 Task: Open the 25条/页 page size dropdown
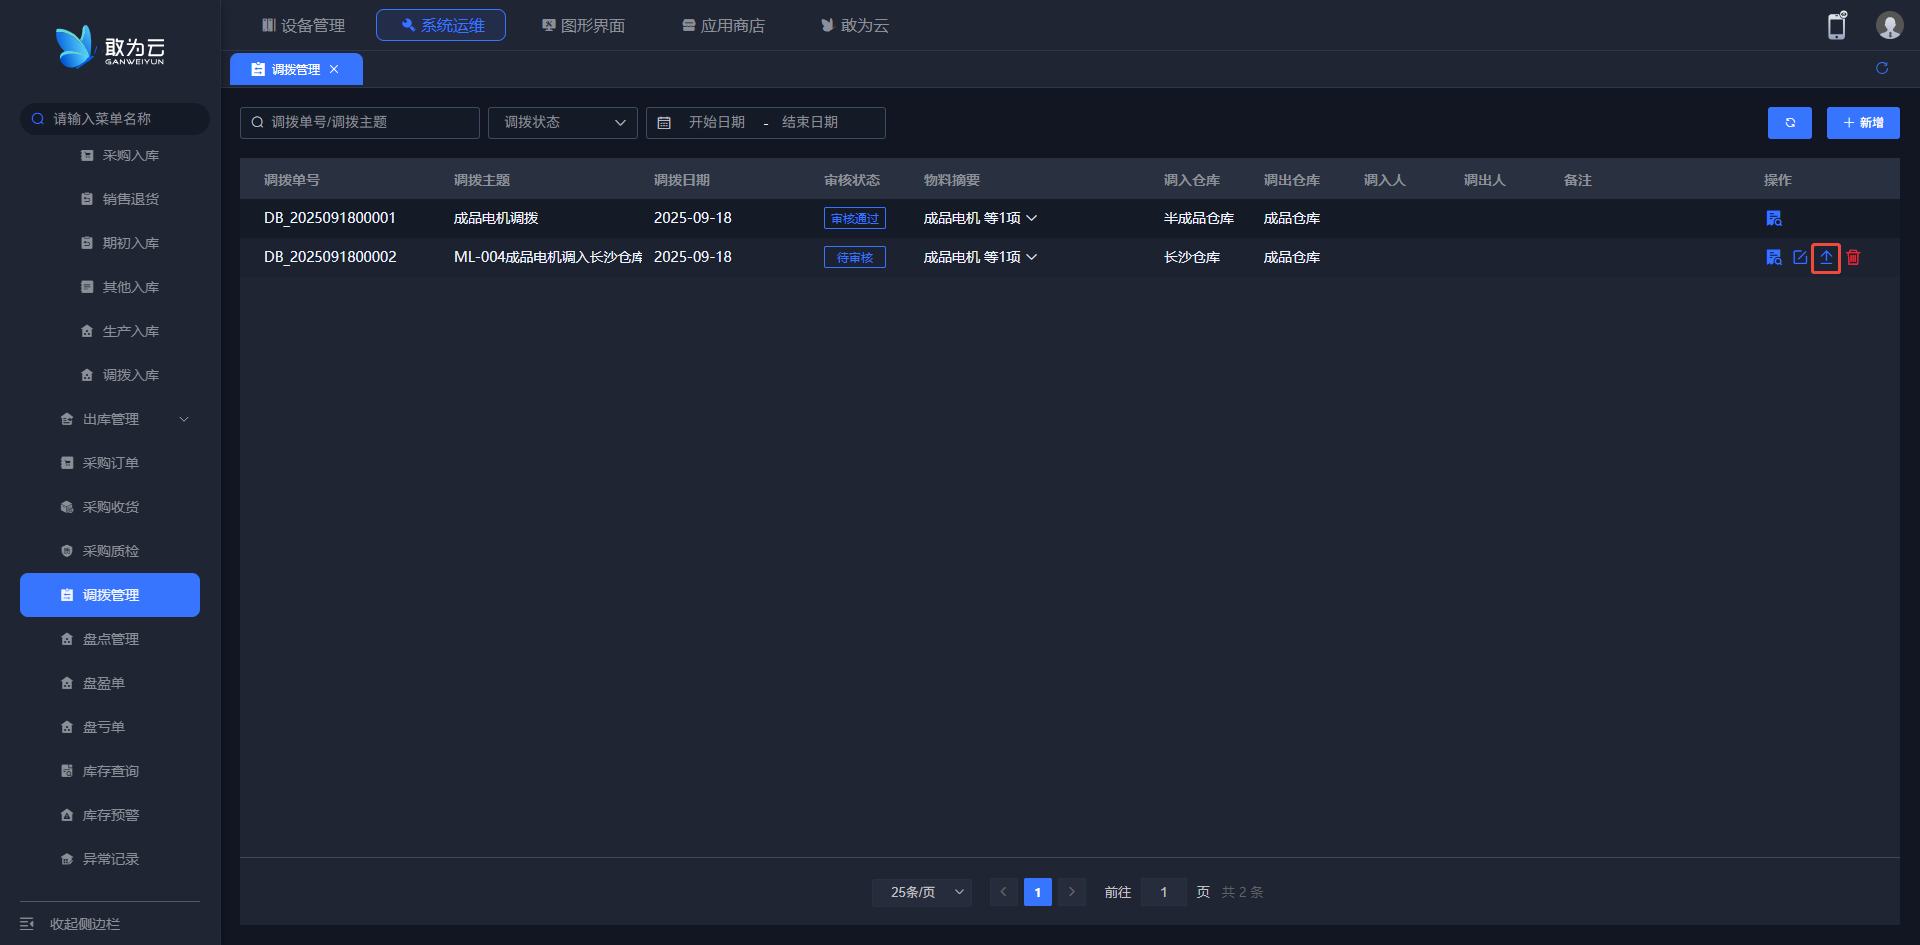point(922,892)
